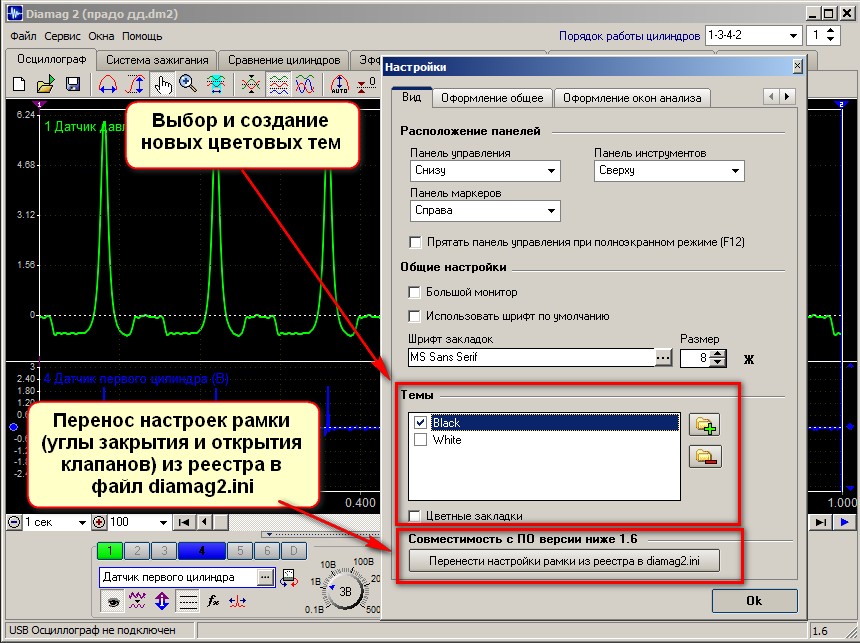Select the hand pan tool
The image size is (860, 643).
pyautogui.click(x=163, y=84)
